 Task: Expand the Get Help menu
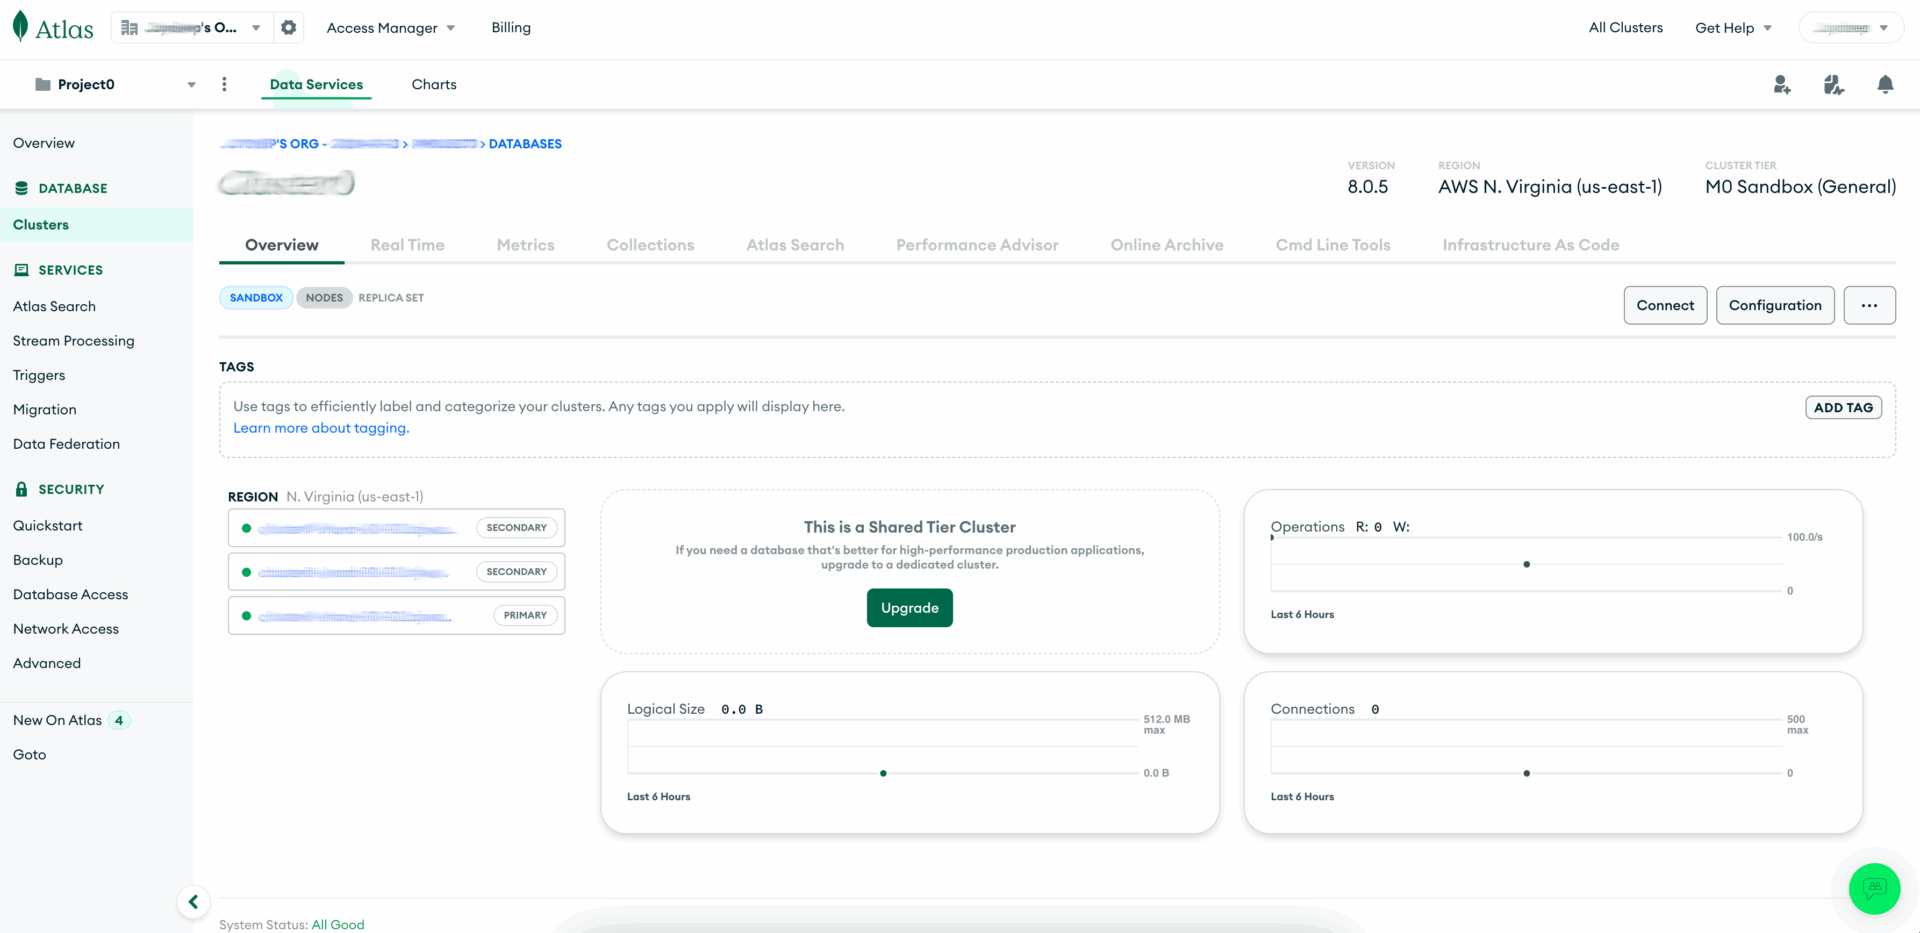coord(1733,28)
